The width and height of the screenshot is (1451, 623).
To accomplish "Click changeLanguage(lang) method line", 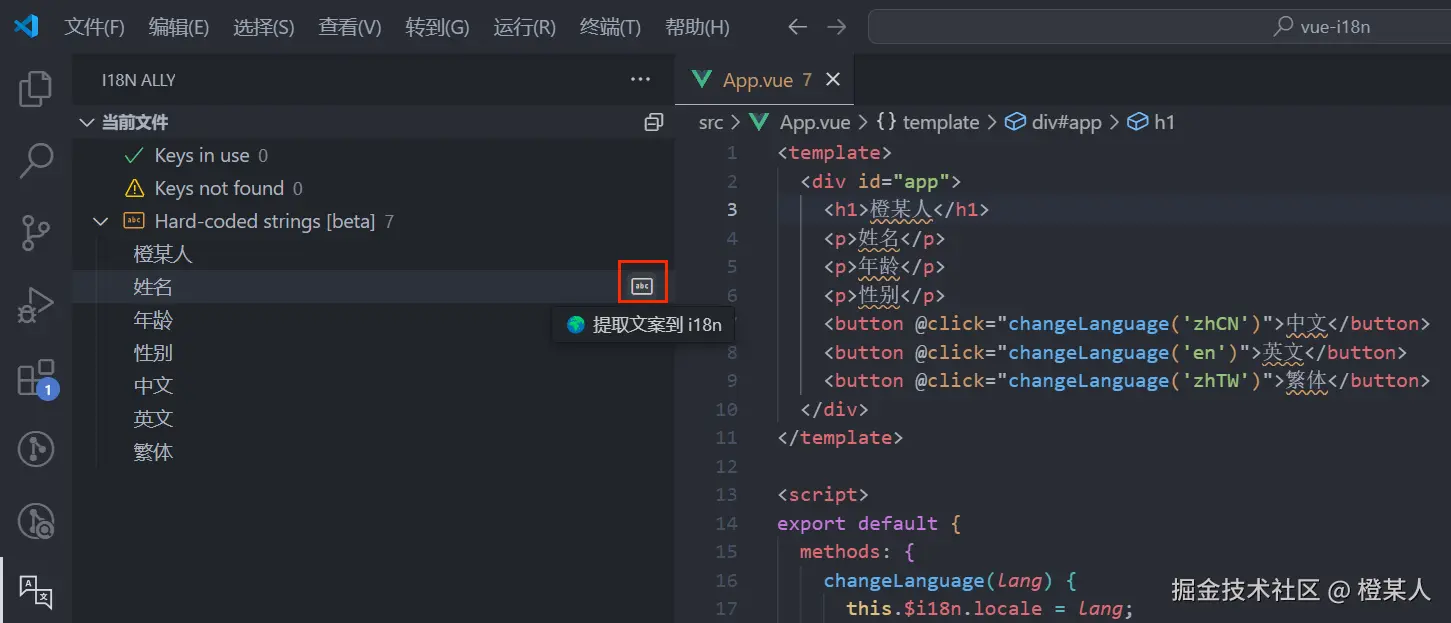I will coord(949,581).
